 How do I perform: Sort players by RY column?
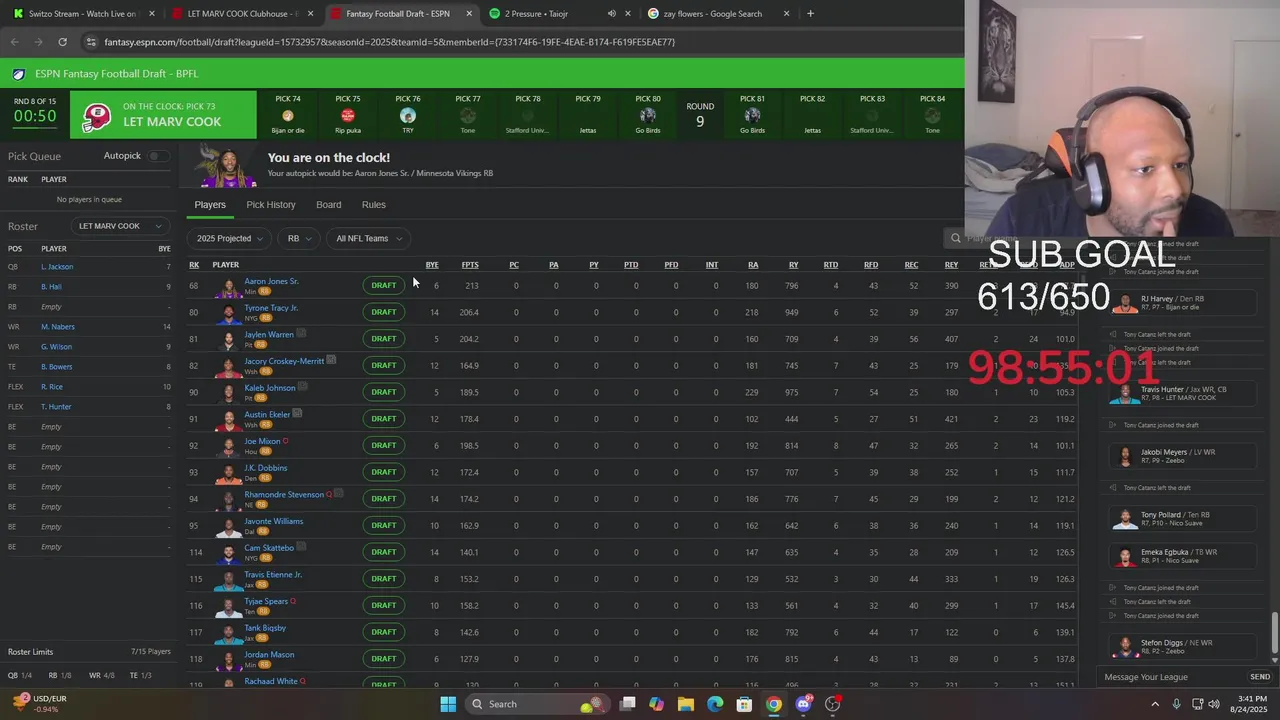(793, 265)
